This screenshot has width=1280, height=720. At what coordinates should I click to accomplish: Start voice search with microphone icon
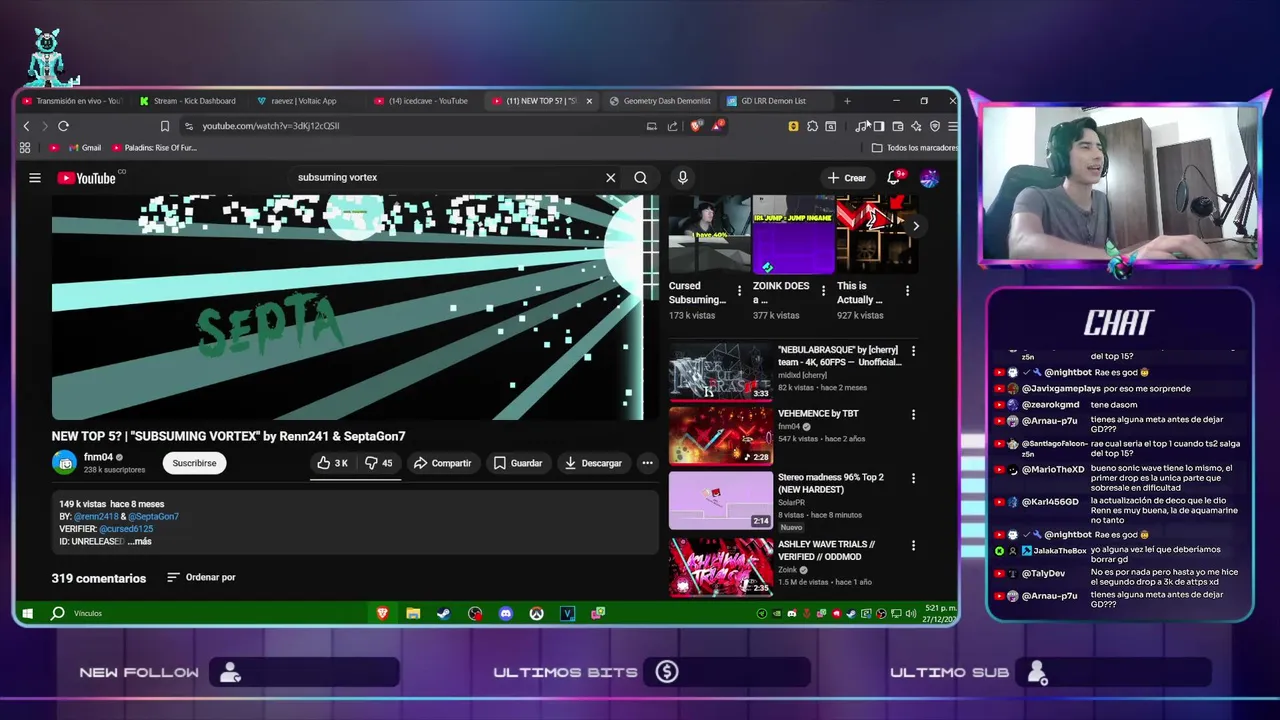682,178
